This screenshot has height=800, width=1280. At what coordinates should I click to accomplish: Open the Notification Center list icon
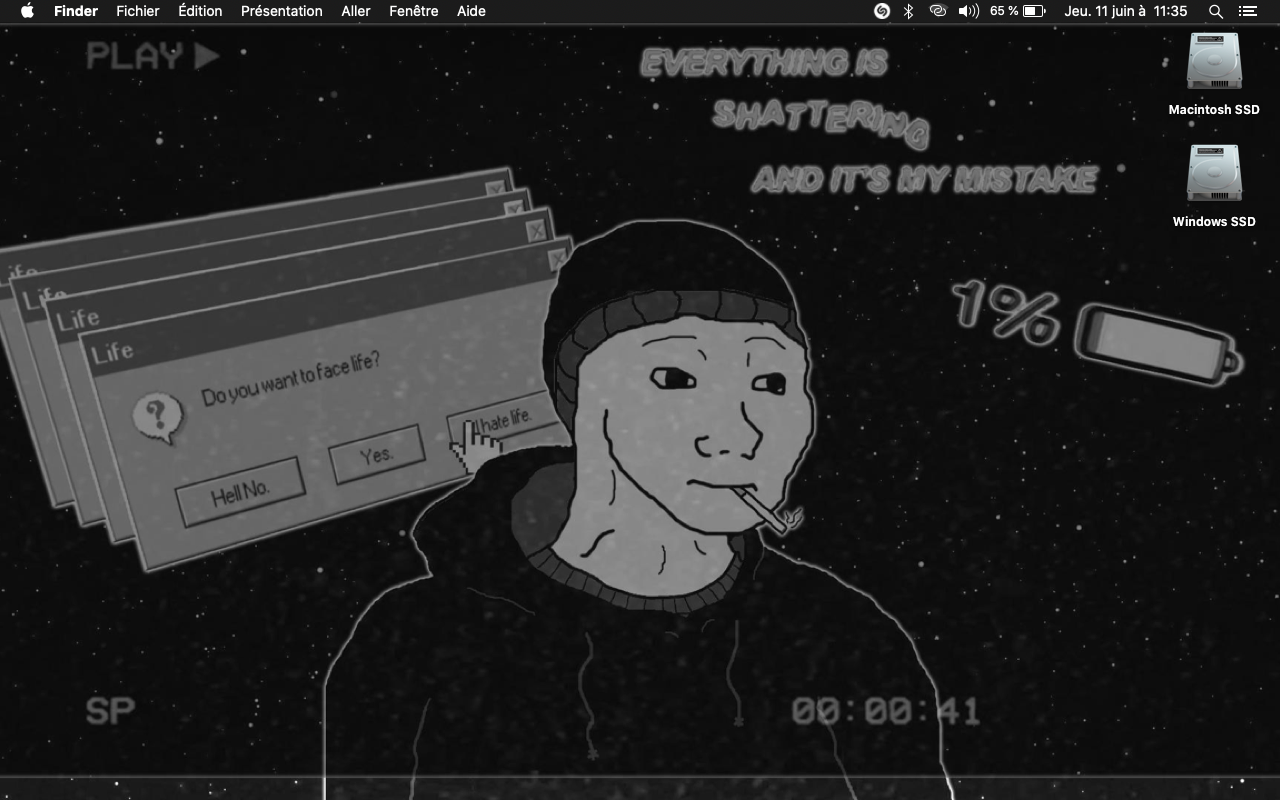click(1247, 11)
